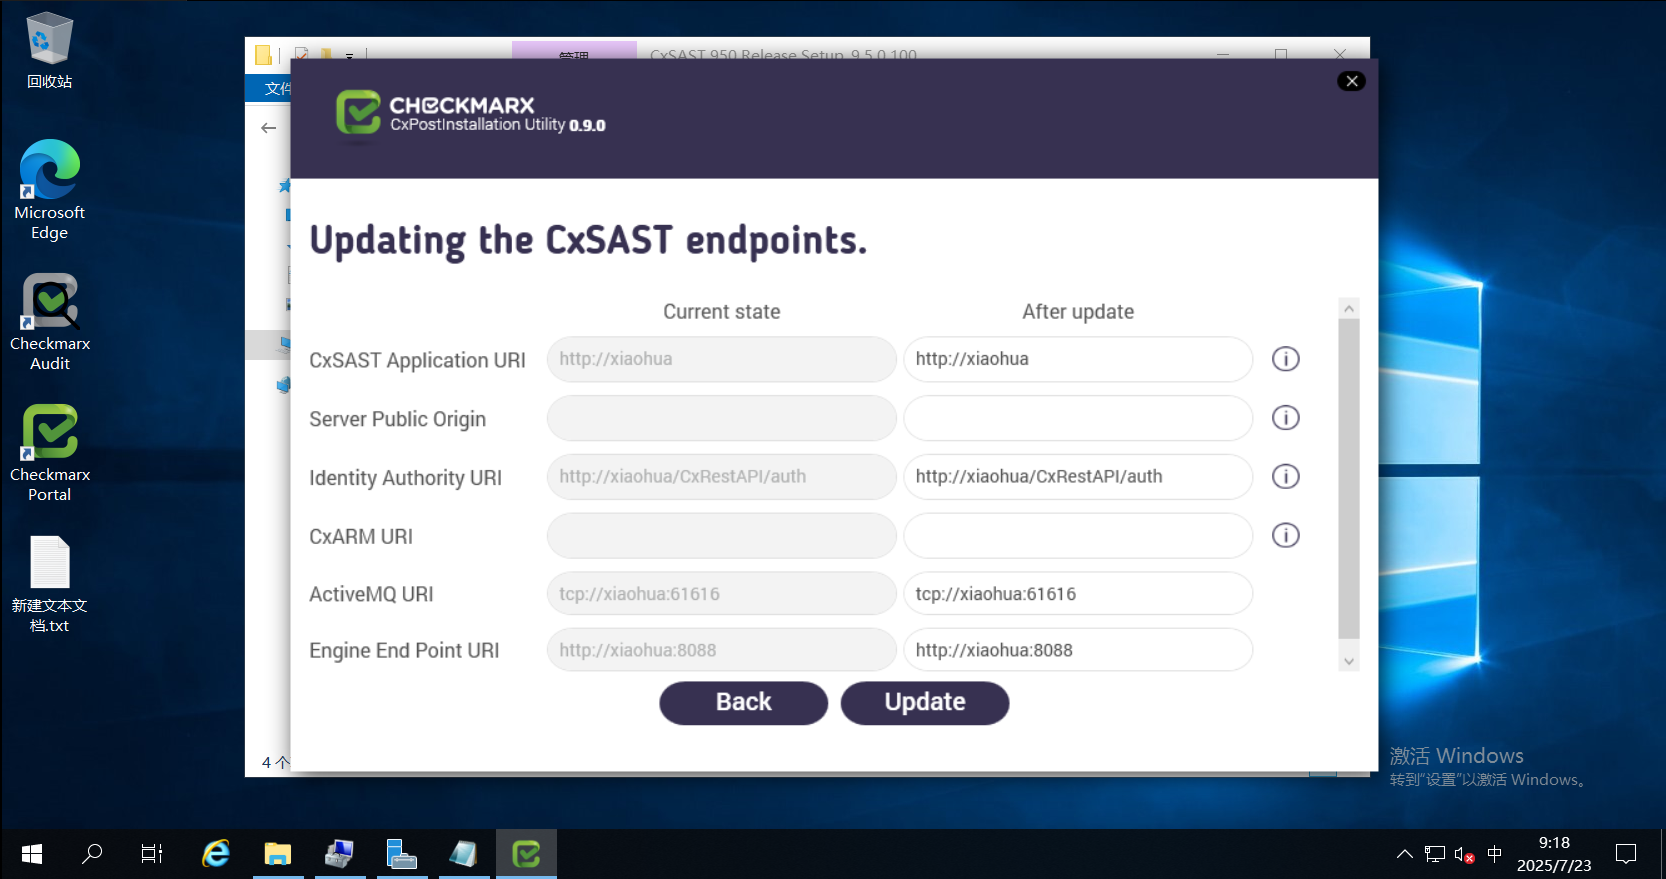Click the Server Public Origin label

click(397, 419)
